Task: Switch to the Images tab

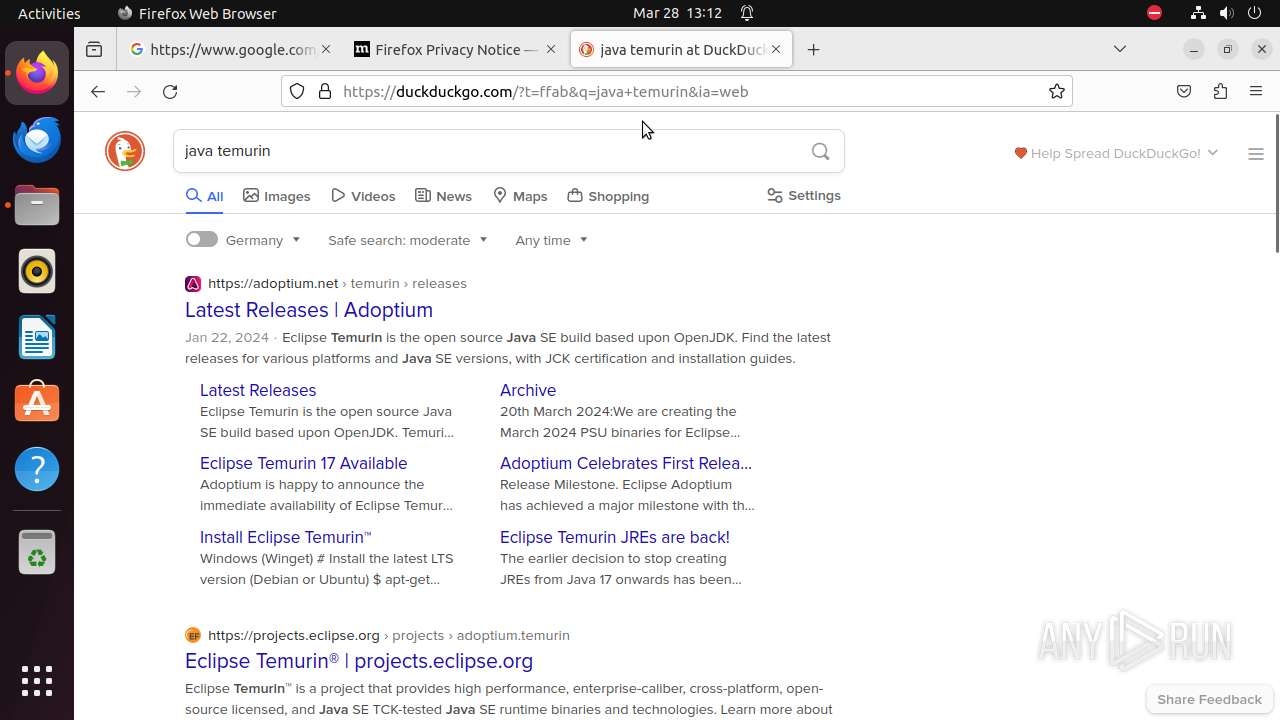Action: (277, 196)
